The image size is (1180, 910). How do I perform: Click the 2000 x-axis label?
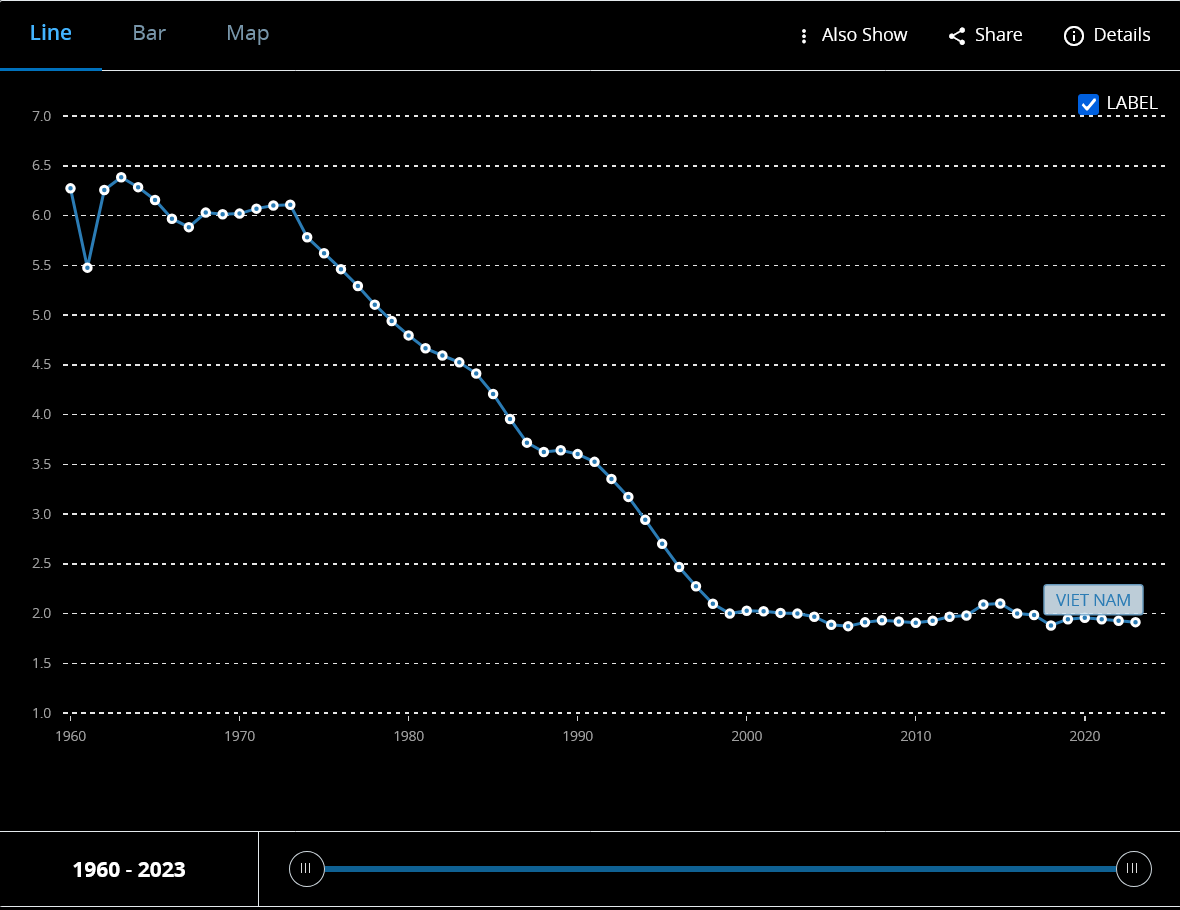pyautogui.click(x=747, y=736)
